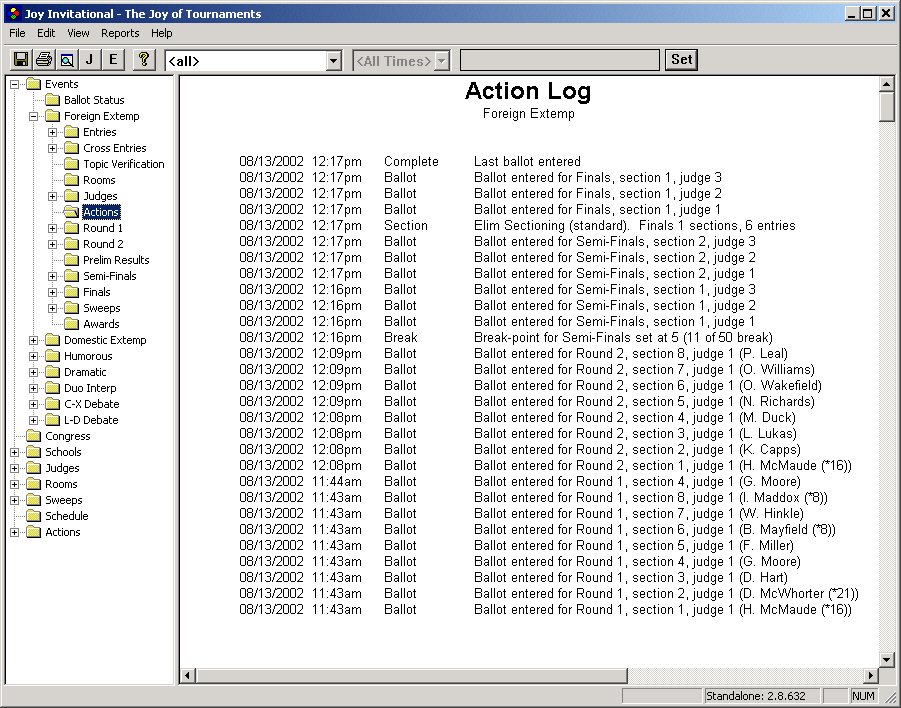
Task: Click the text field beside Set
Action: point(560,60)
